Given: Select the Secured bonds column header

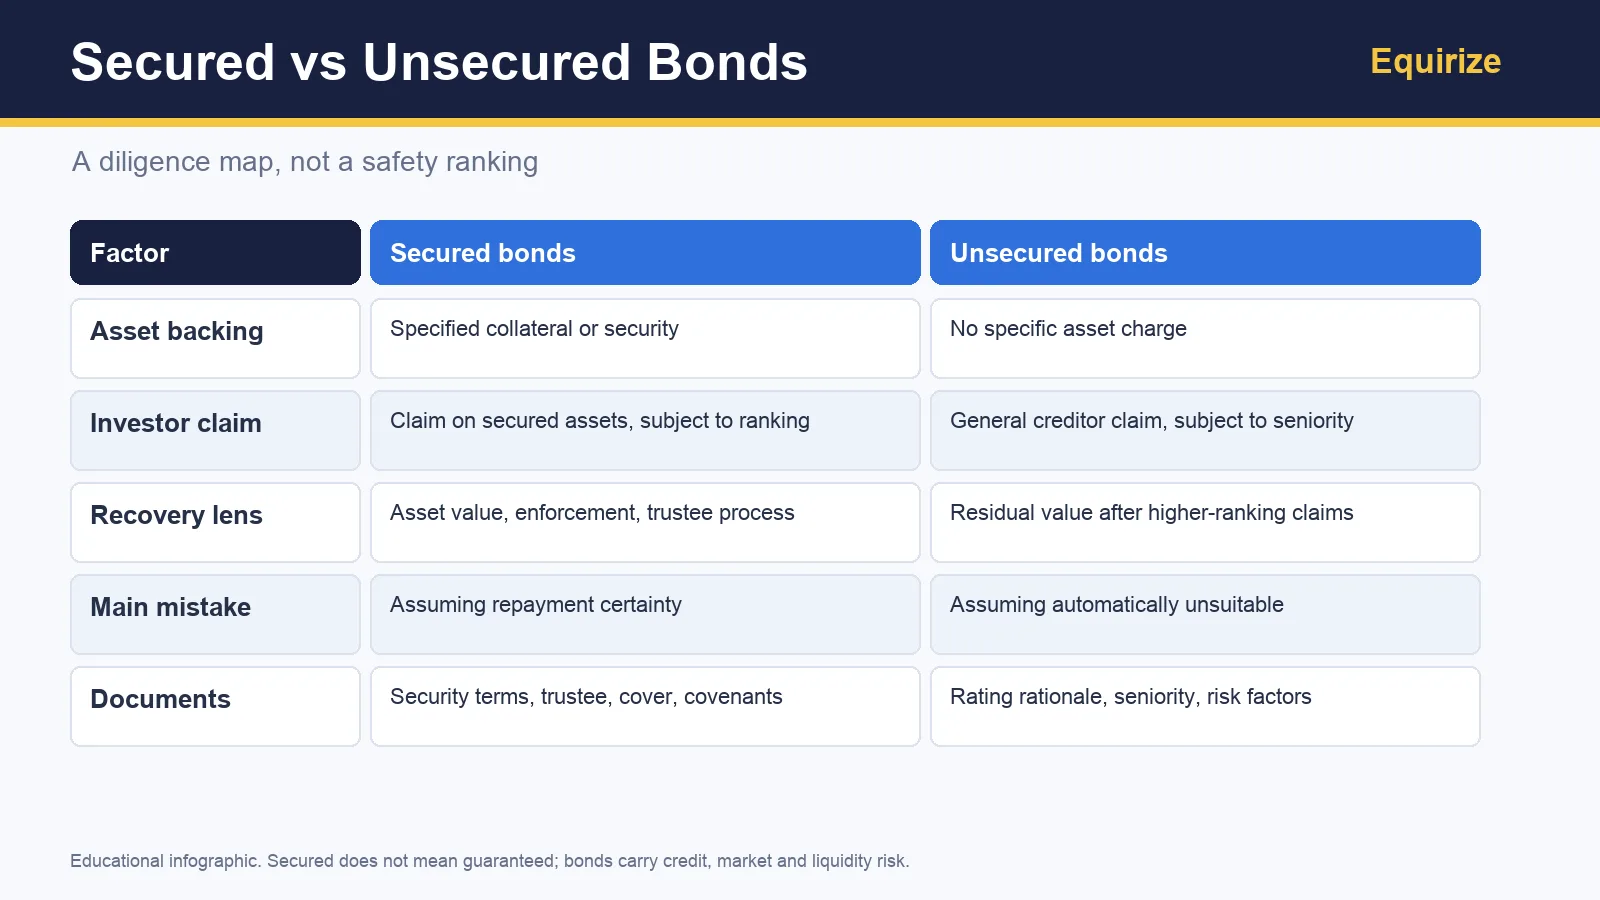Looking at the screenshot, I should 645,253.
